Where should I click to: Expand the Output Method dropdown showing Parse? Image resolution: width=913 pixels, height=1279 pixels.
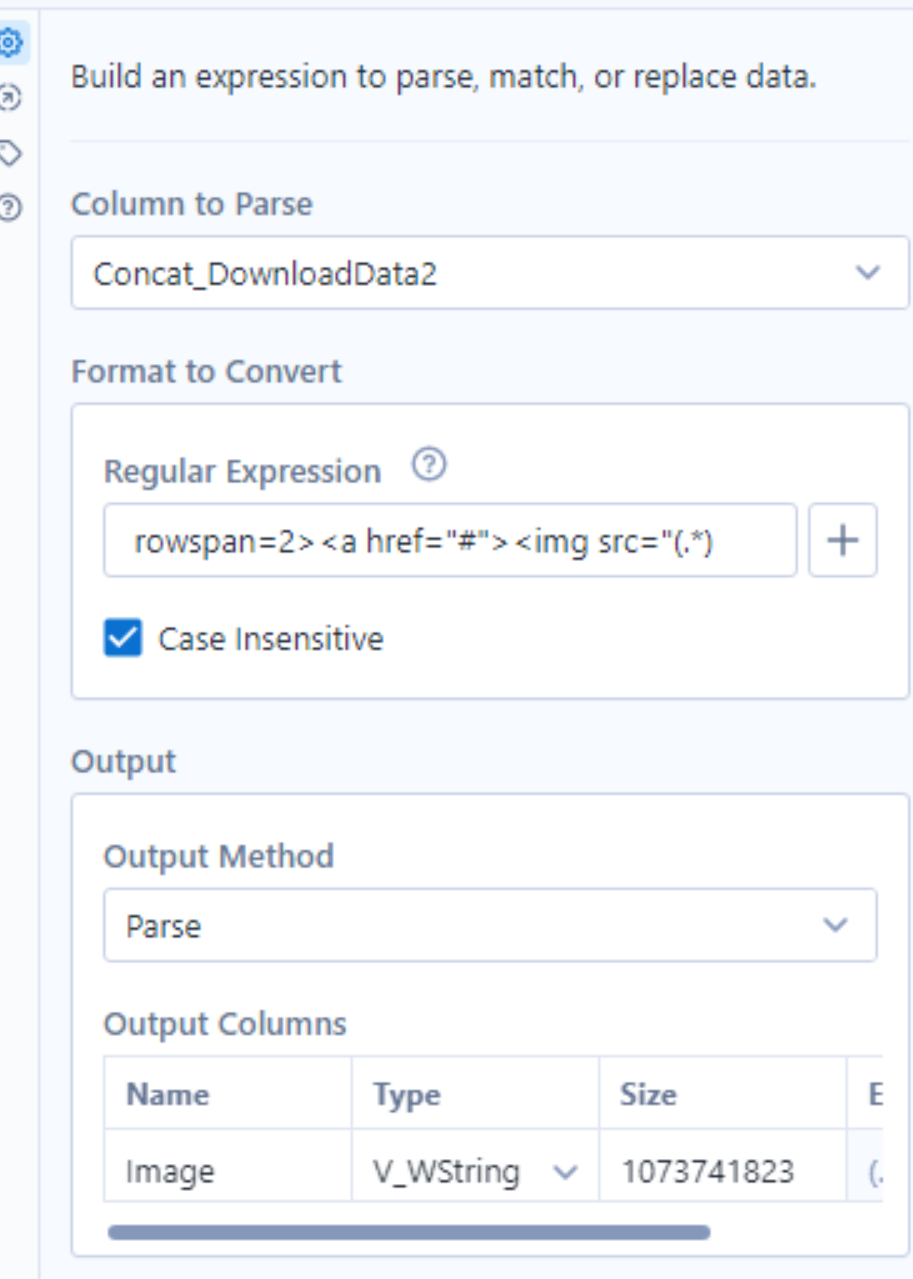pos(490,925)
